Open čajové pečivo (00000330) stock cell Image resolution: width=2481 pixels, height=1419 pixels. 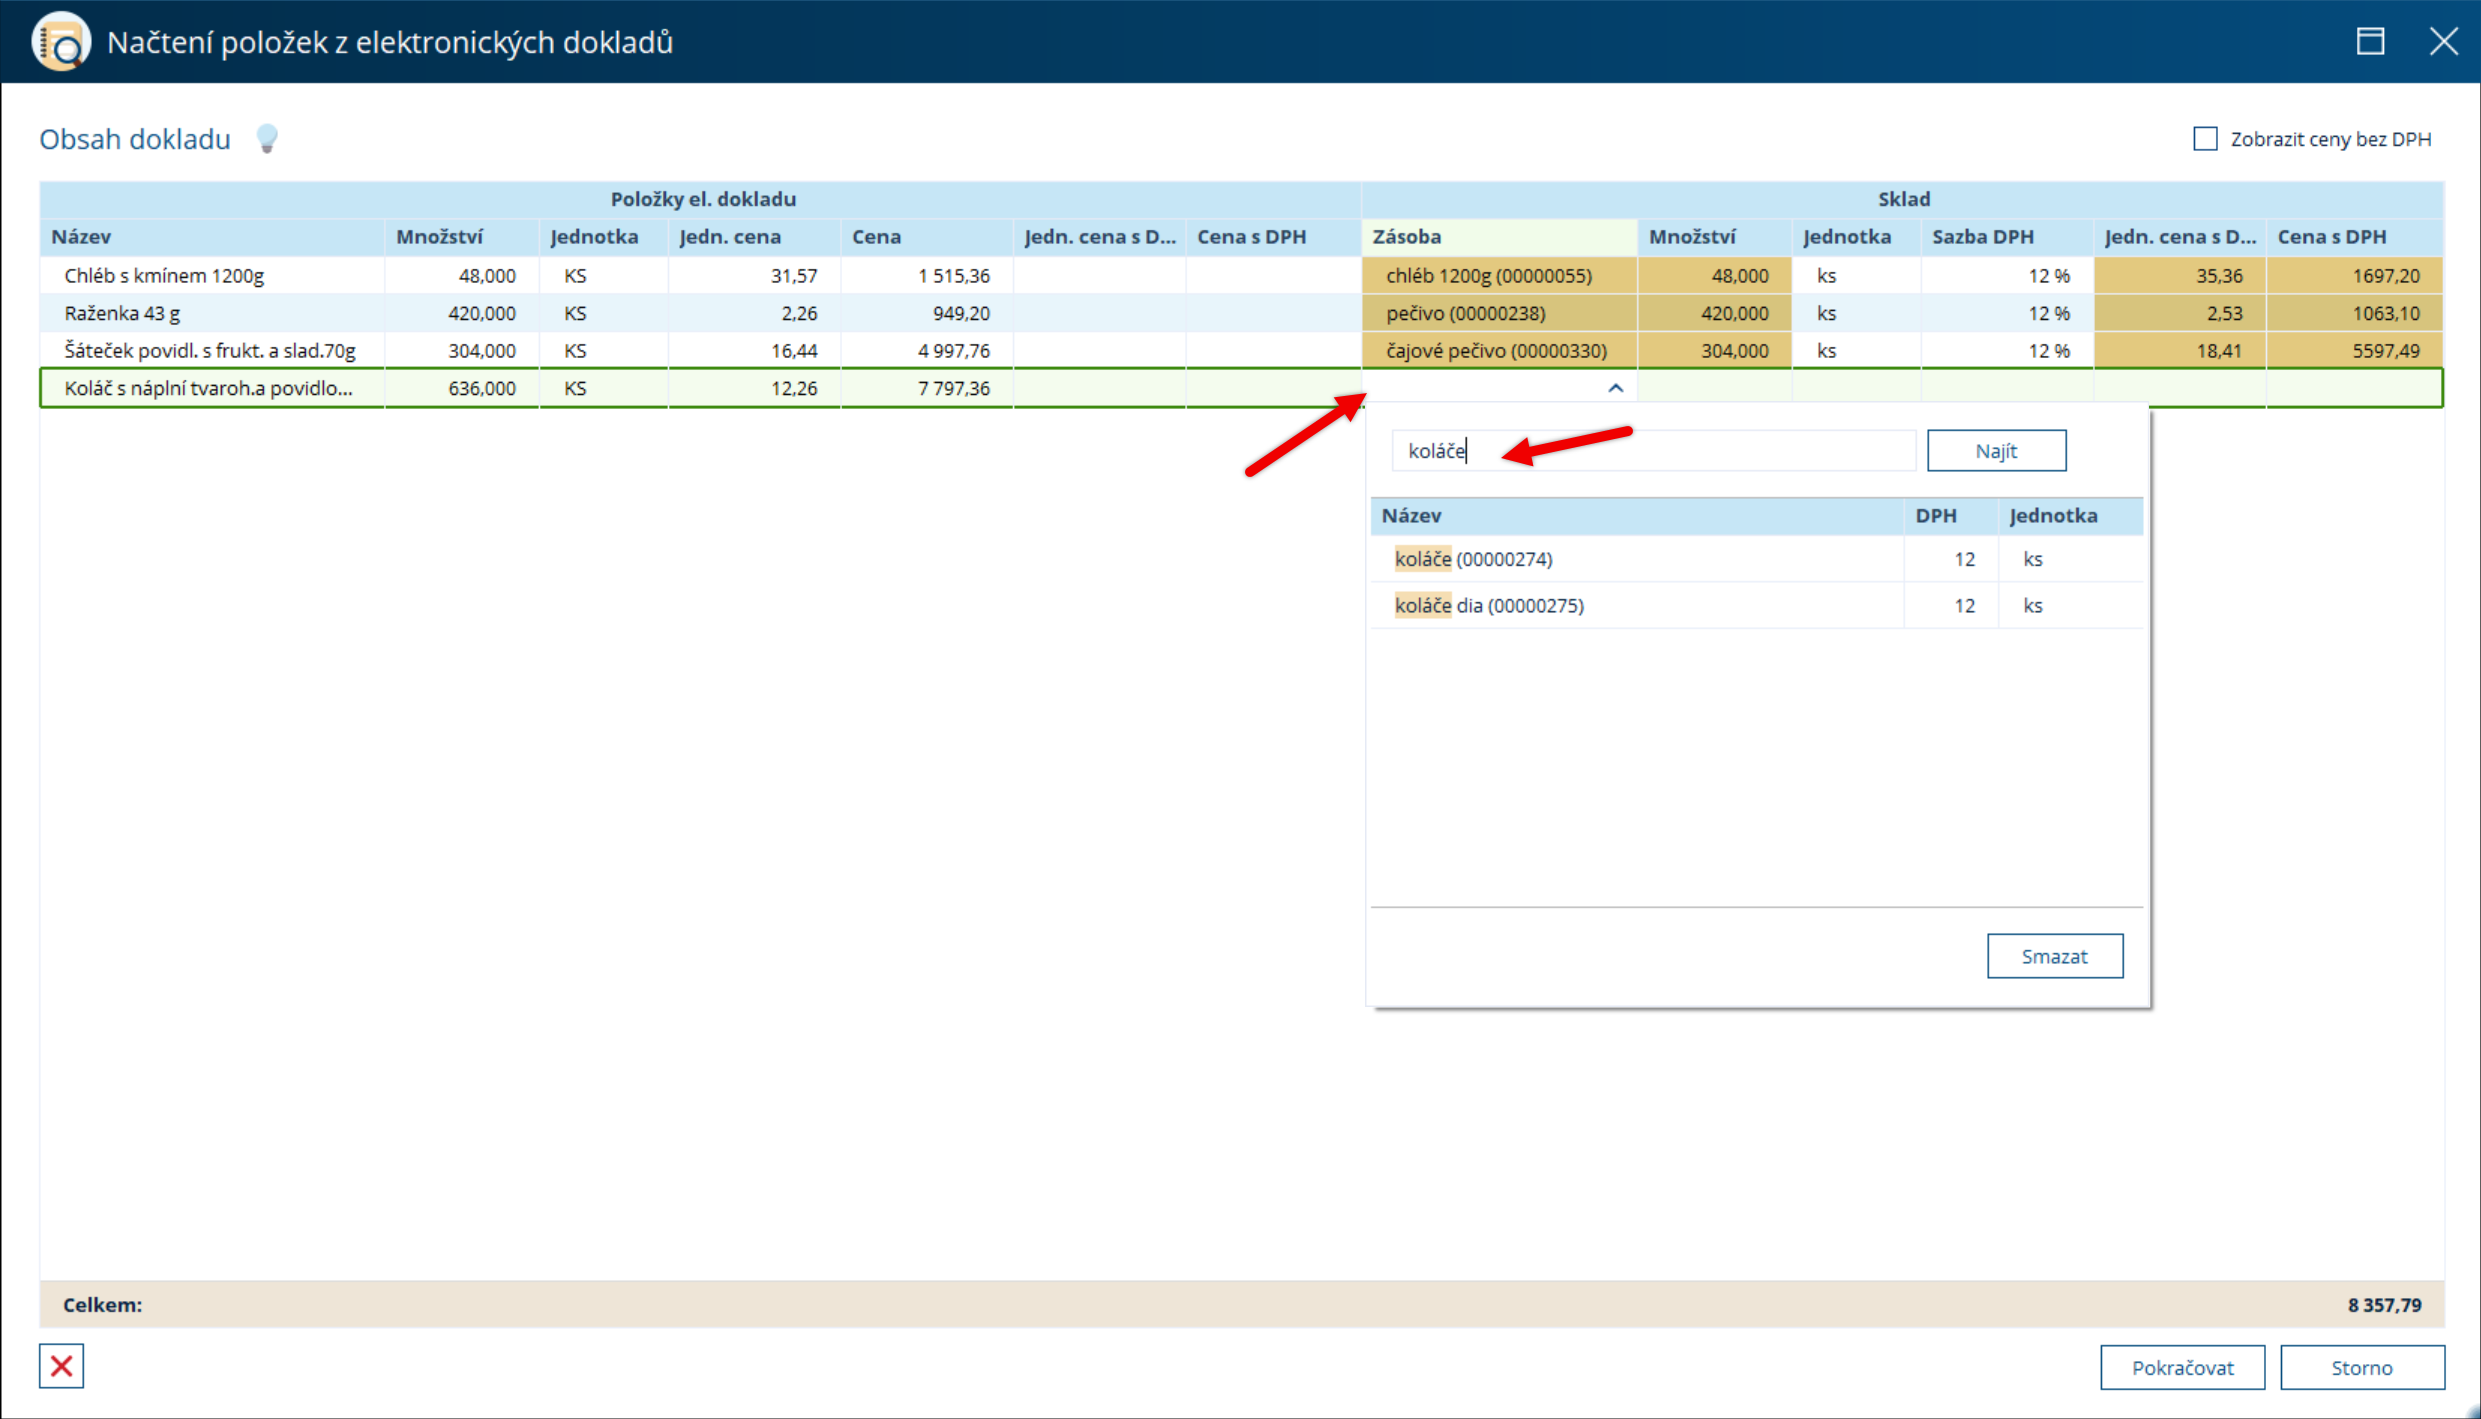click(x=1497, y=351)
